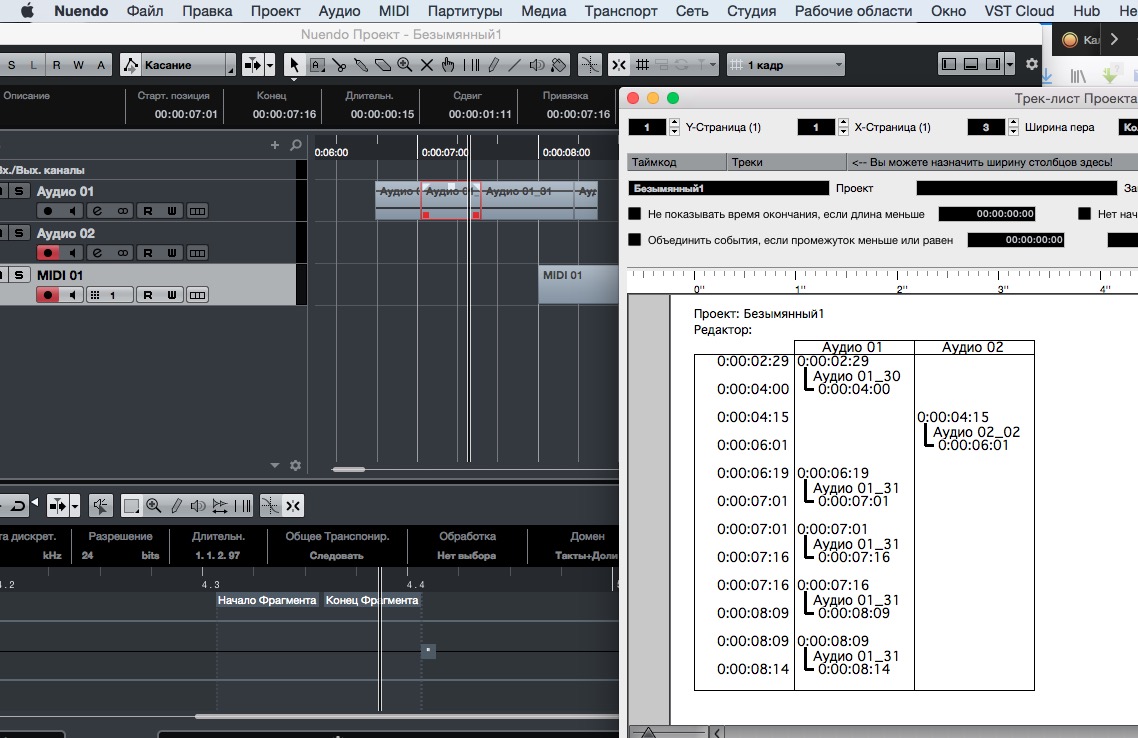The height and width of the screenshot is (738, 1138).
Task: Click the Audition speaker-cursor icon in lower editor
Action: point(100,506)
